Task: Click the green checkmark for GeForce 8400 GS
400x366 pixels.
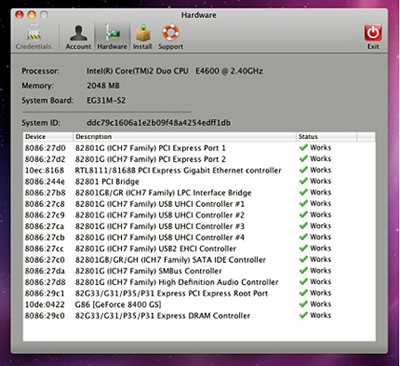Action: click(x=303, y=304)
